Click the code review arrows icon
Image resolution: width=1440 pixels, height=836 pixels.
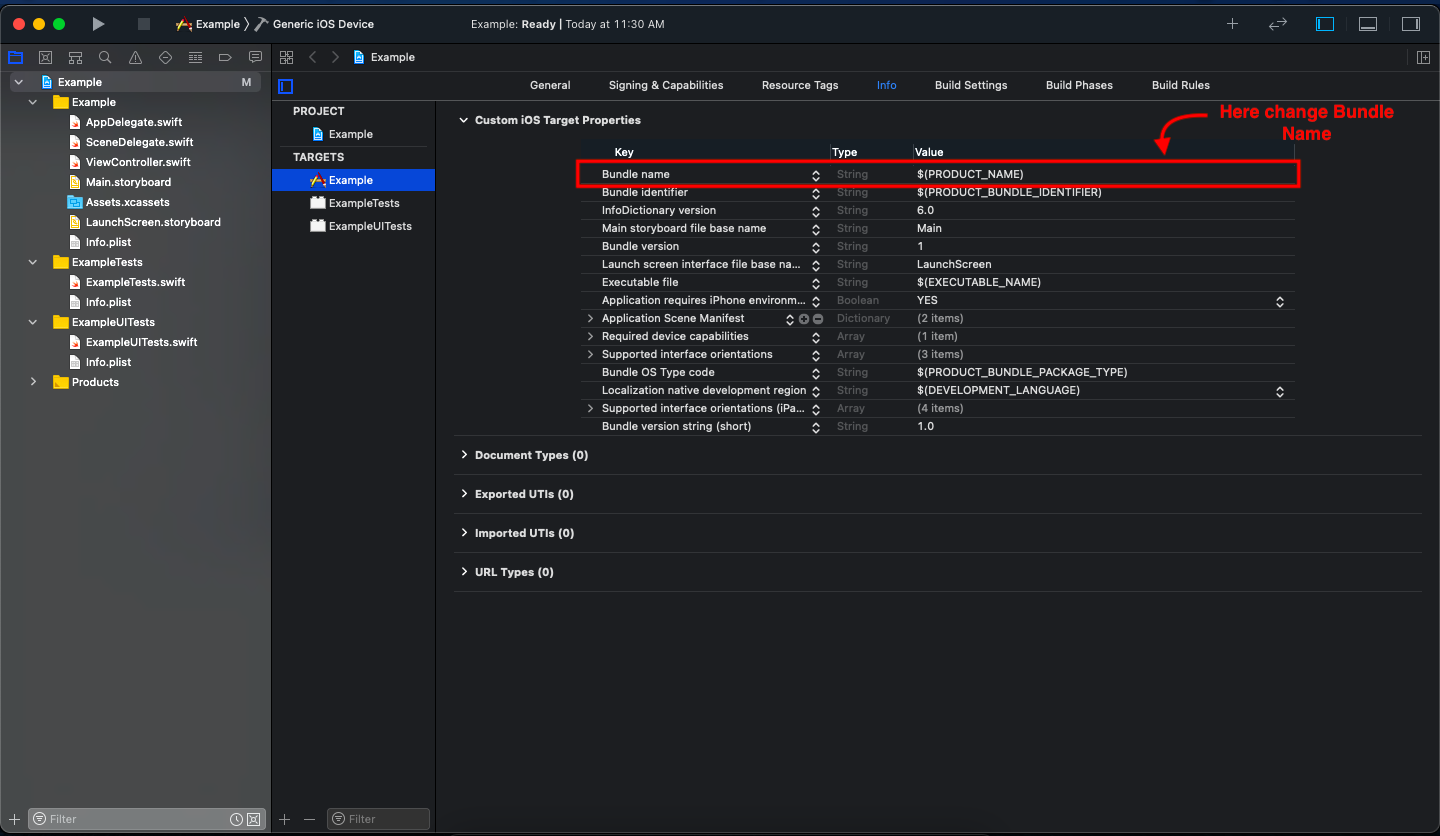[1278, 24]
